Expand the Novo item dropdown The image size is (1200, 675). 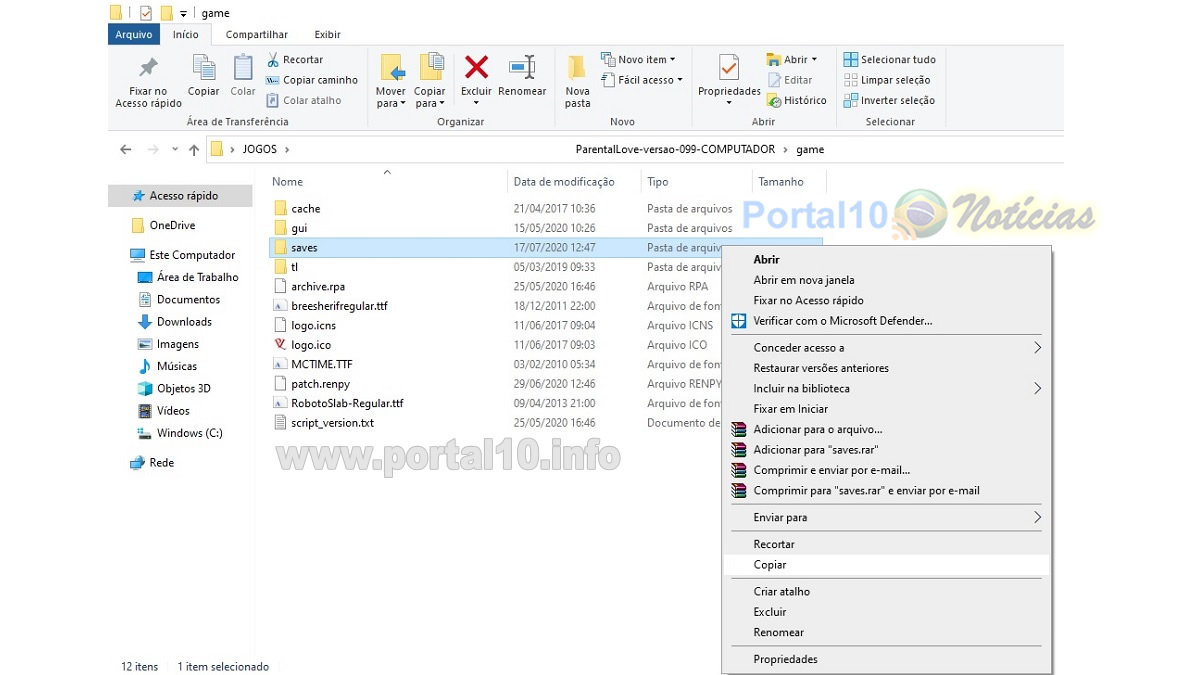tap(638, 59)
